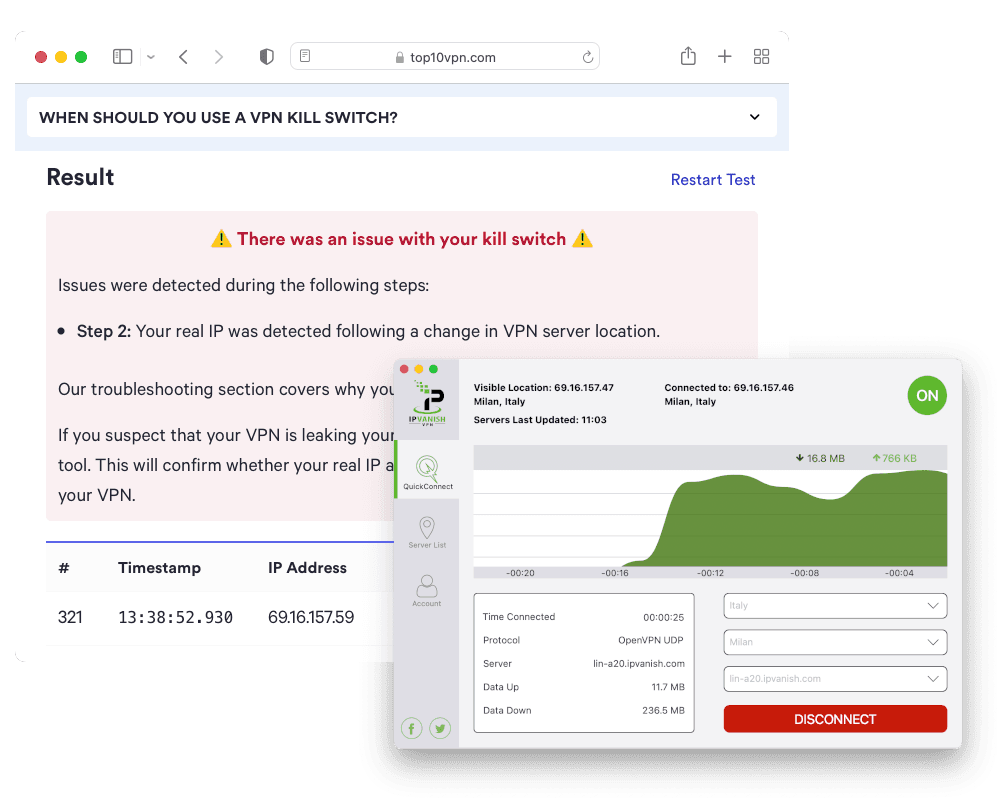Select the IP Address column header
The image size is (1000, 800).
(x=307, y=568)
